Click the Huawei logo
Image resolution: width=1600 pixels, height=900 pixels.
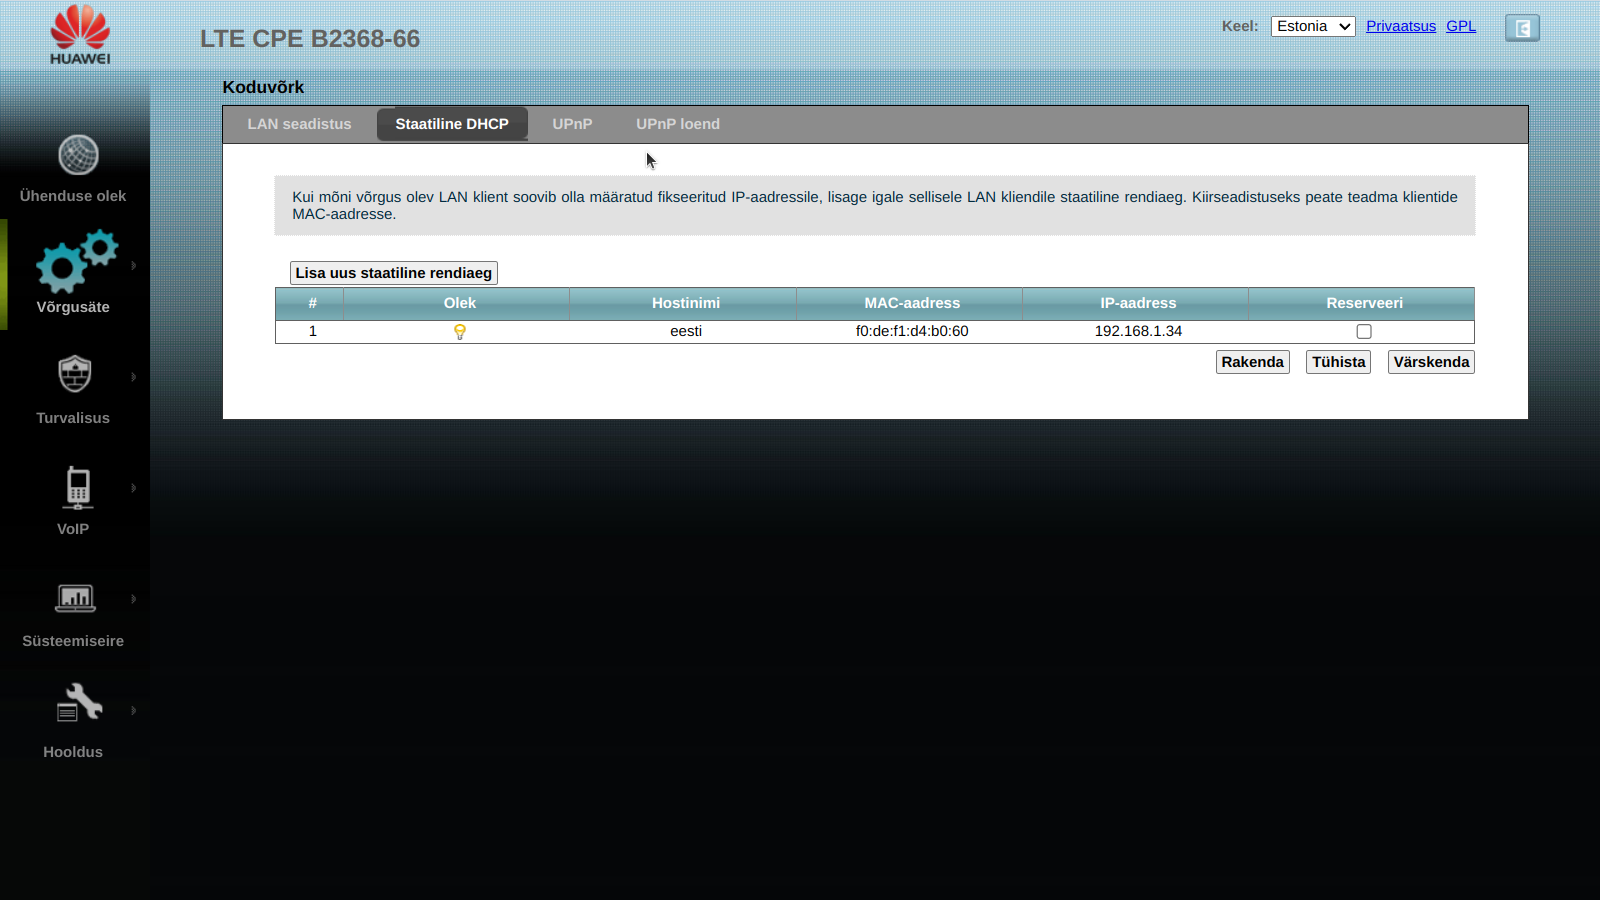pyautogui.click(x=80, y=34)
